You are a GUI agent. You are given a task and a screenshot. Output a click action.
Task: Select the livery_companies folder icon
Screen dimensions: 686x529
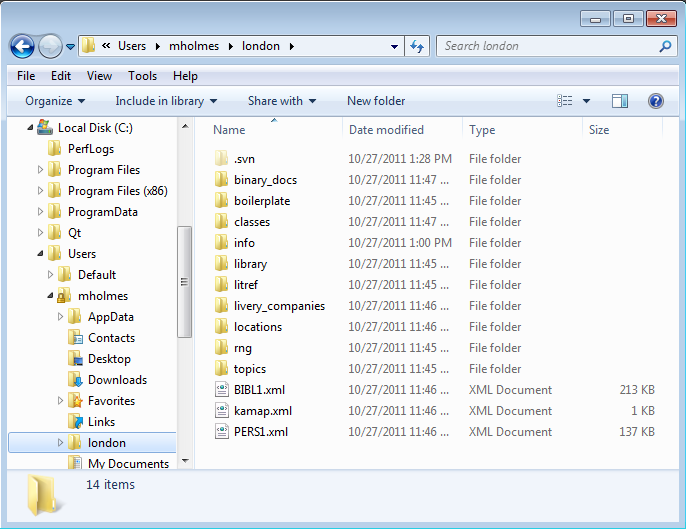(x=221, y=305)
